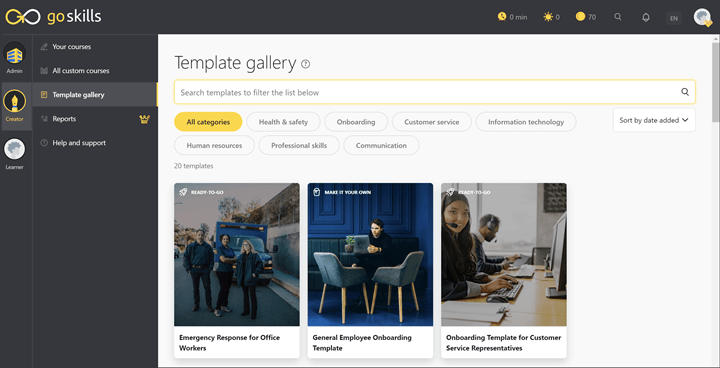The height and width of the screenshot is (368, 720).
Task: Open the Admin section icon
Action: pyautogui.click(x=15, y=53)
